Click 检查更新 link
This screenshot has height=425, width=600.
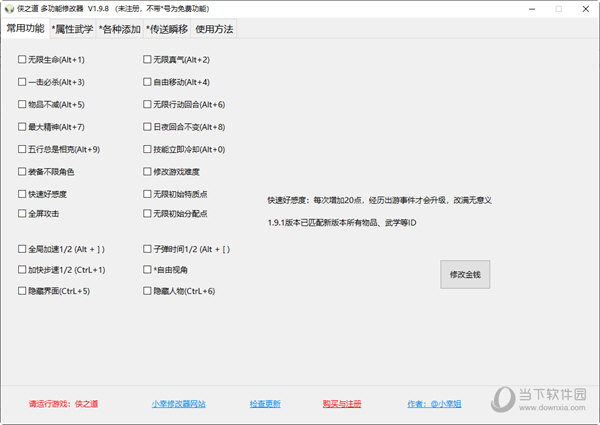coord(265,404)
